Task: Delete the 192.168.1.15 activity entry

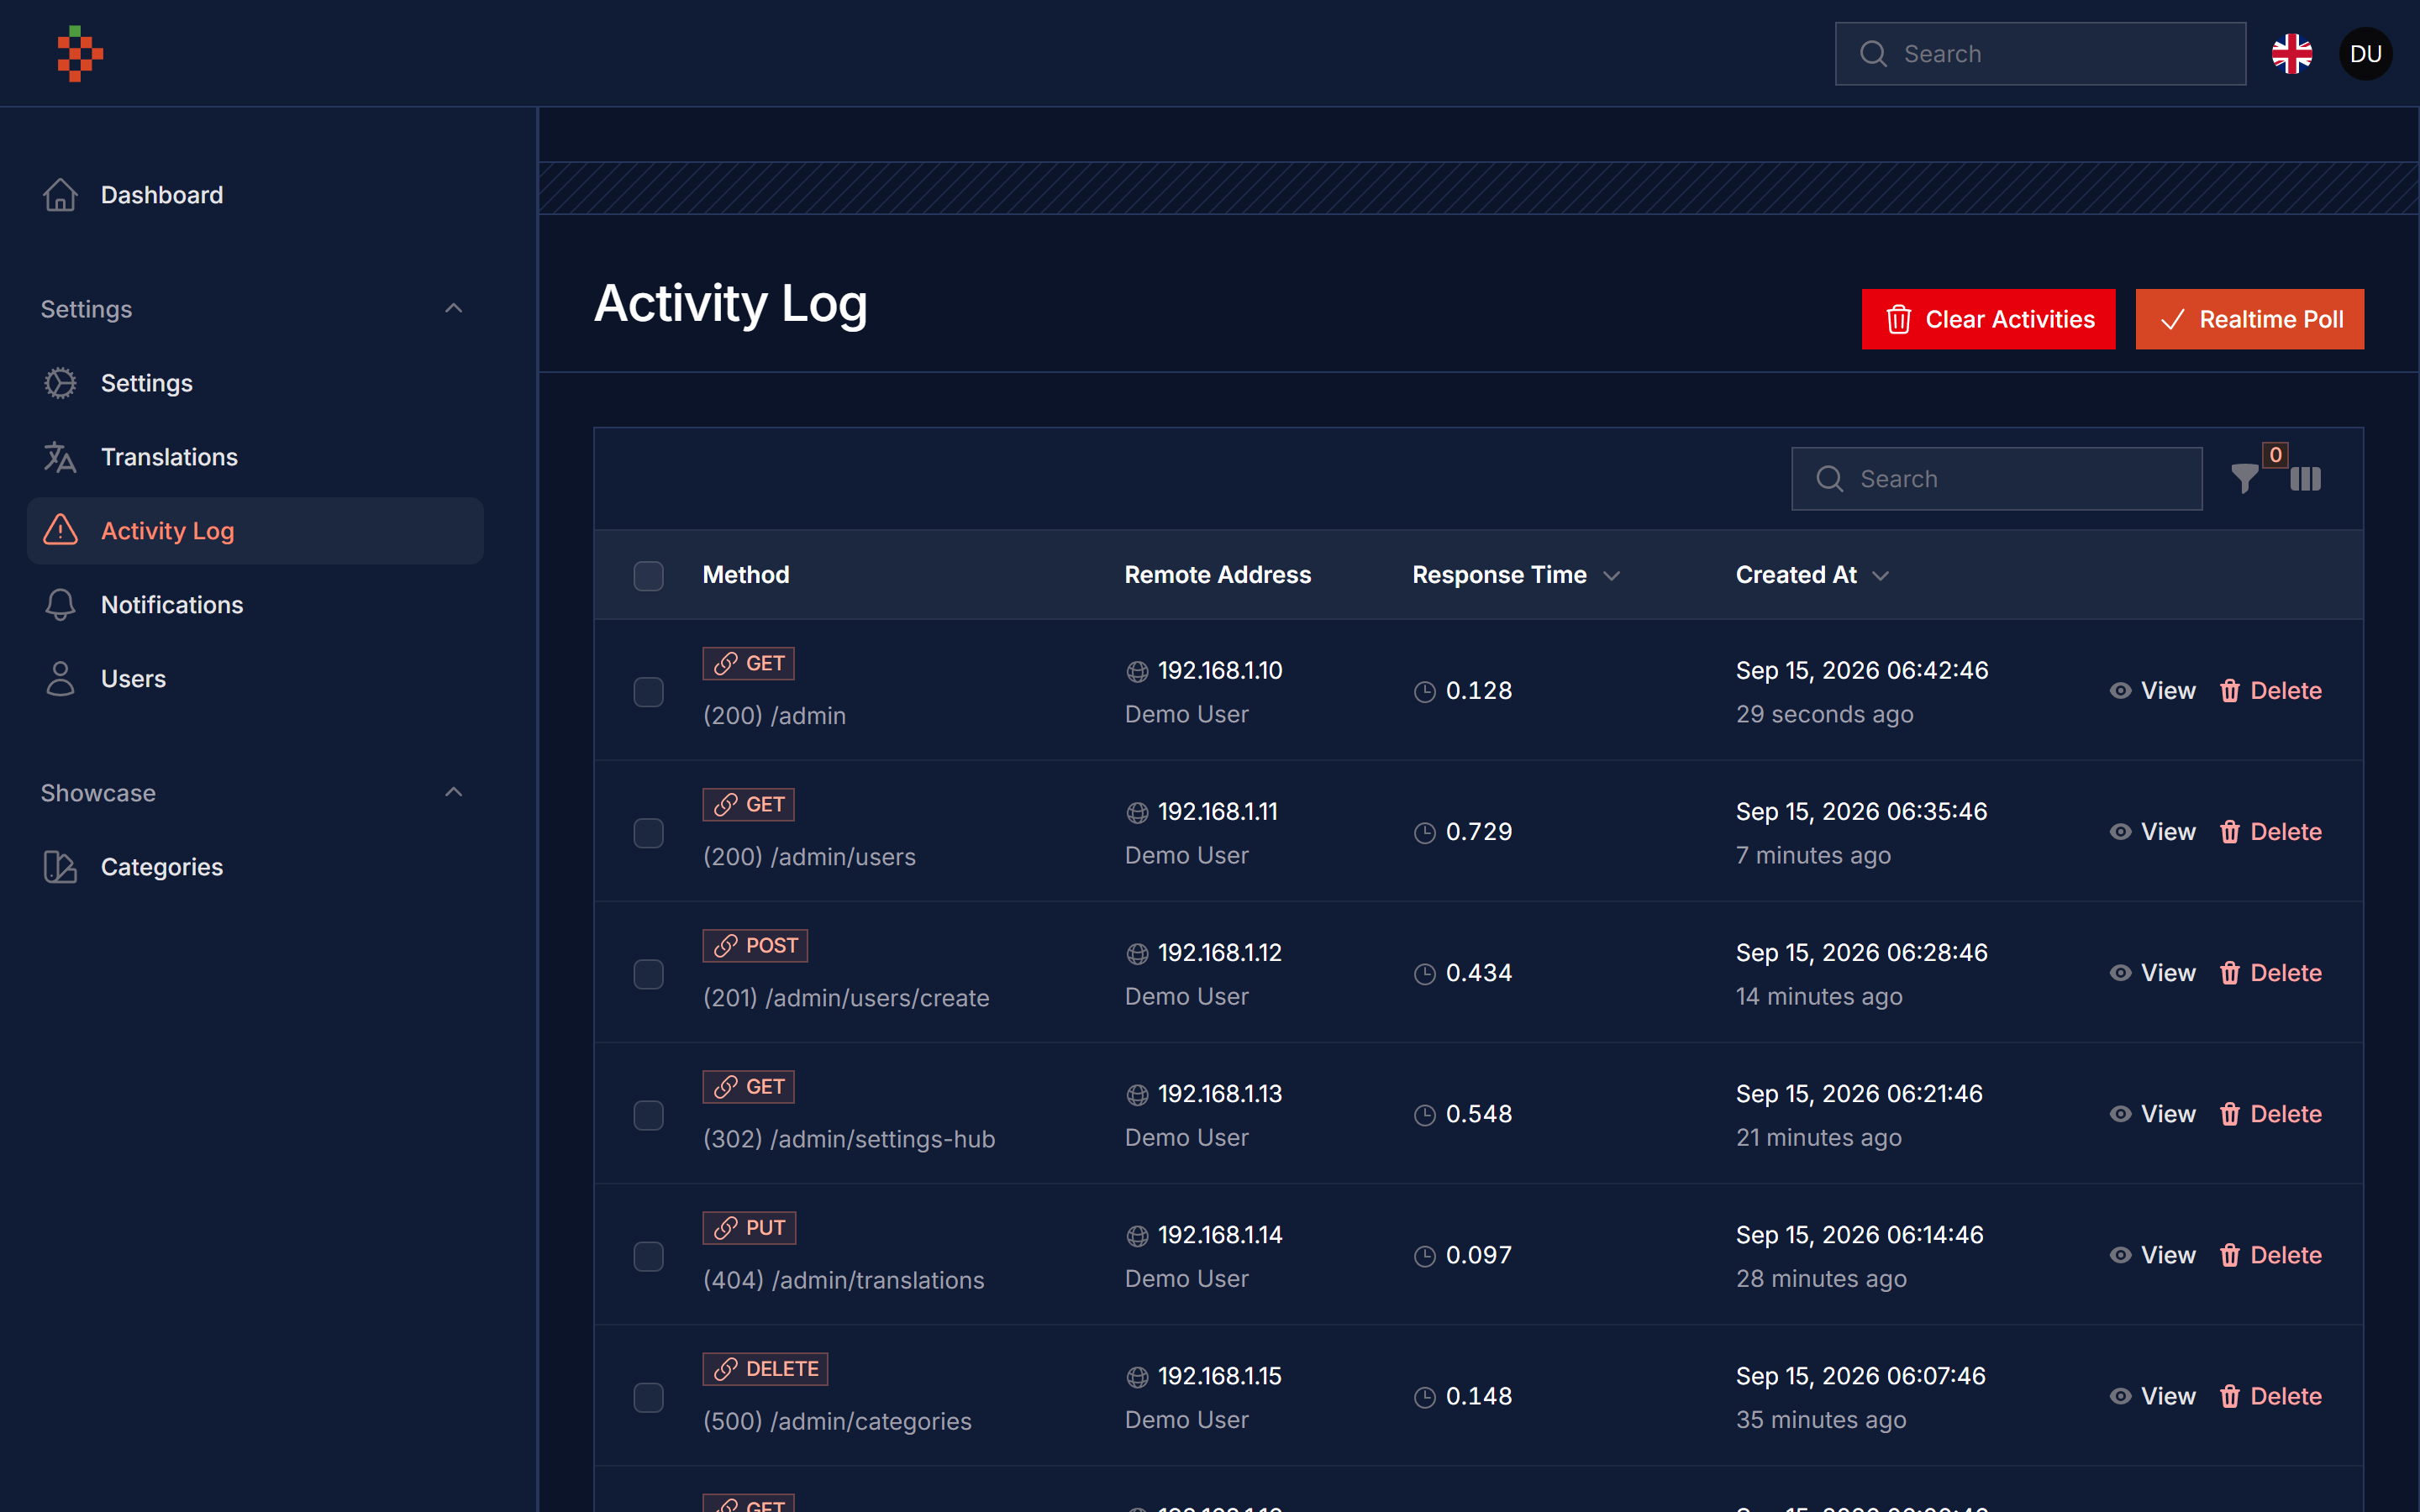Action: click(x=2270, y=1396)
